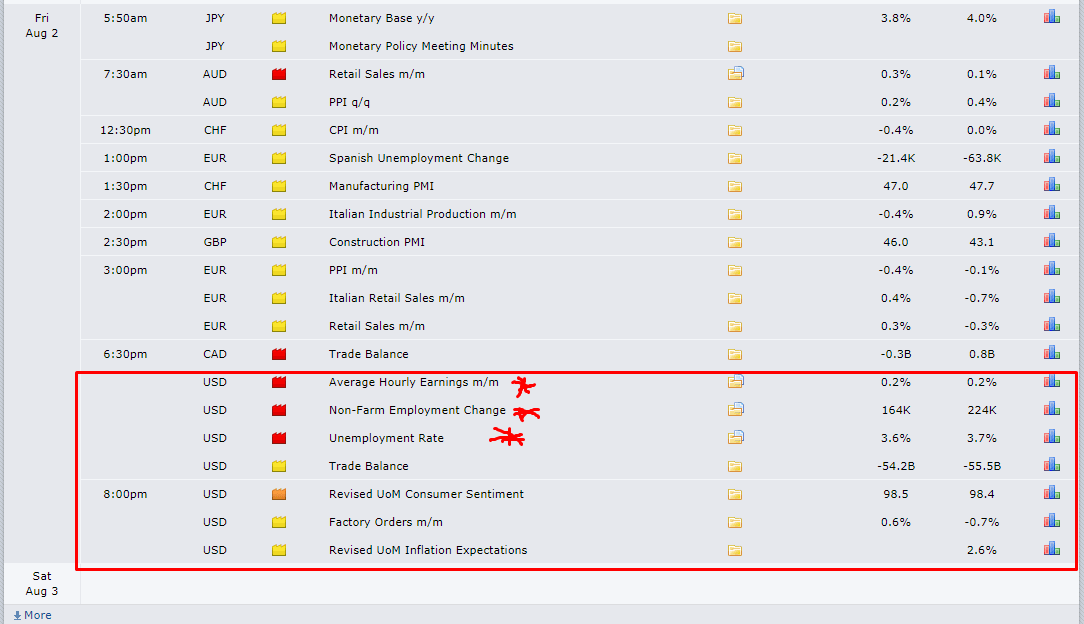Click orange impact icon for UoM Consumer Sentiment
The width and height of the screenshot is (1084, 624).
click(x=279, y=494)
